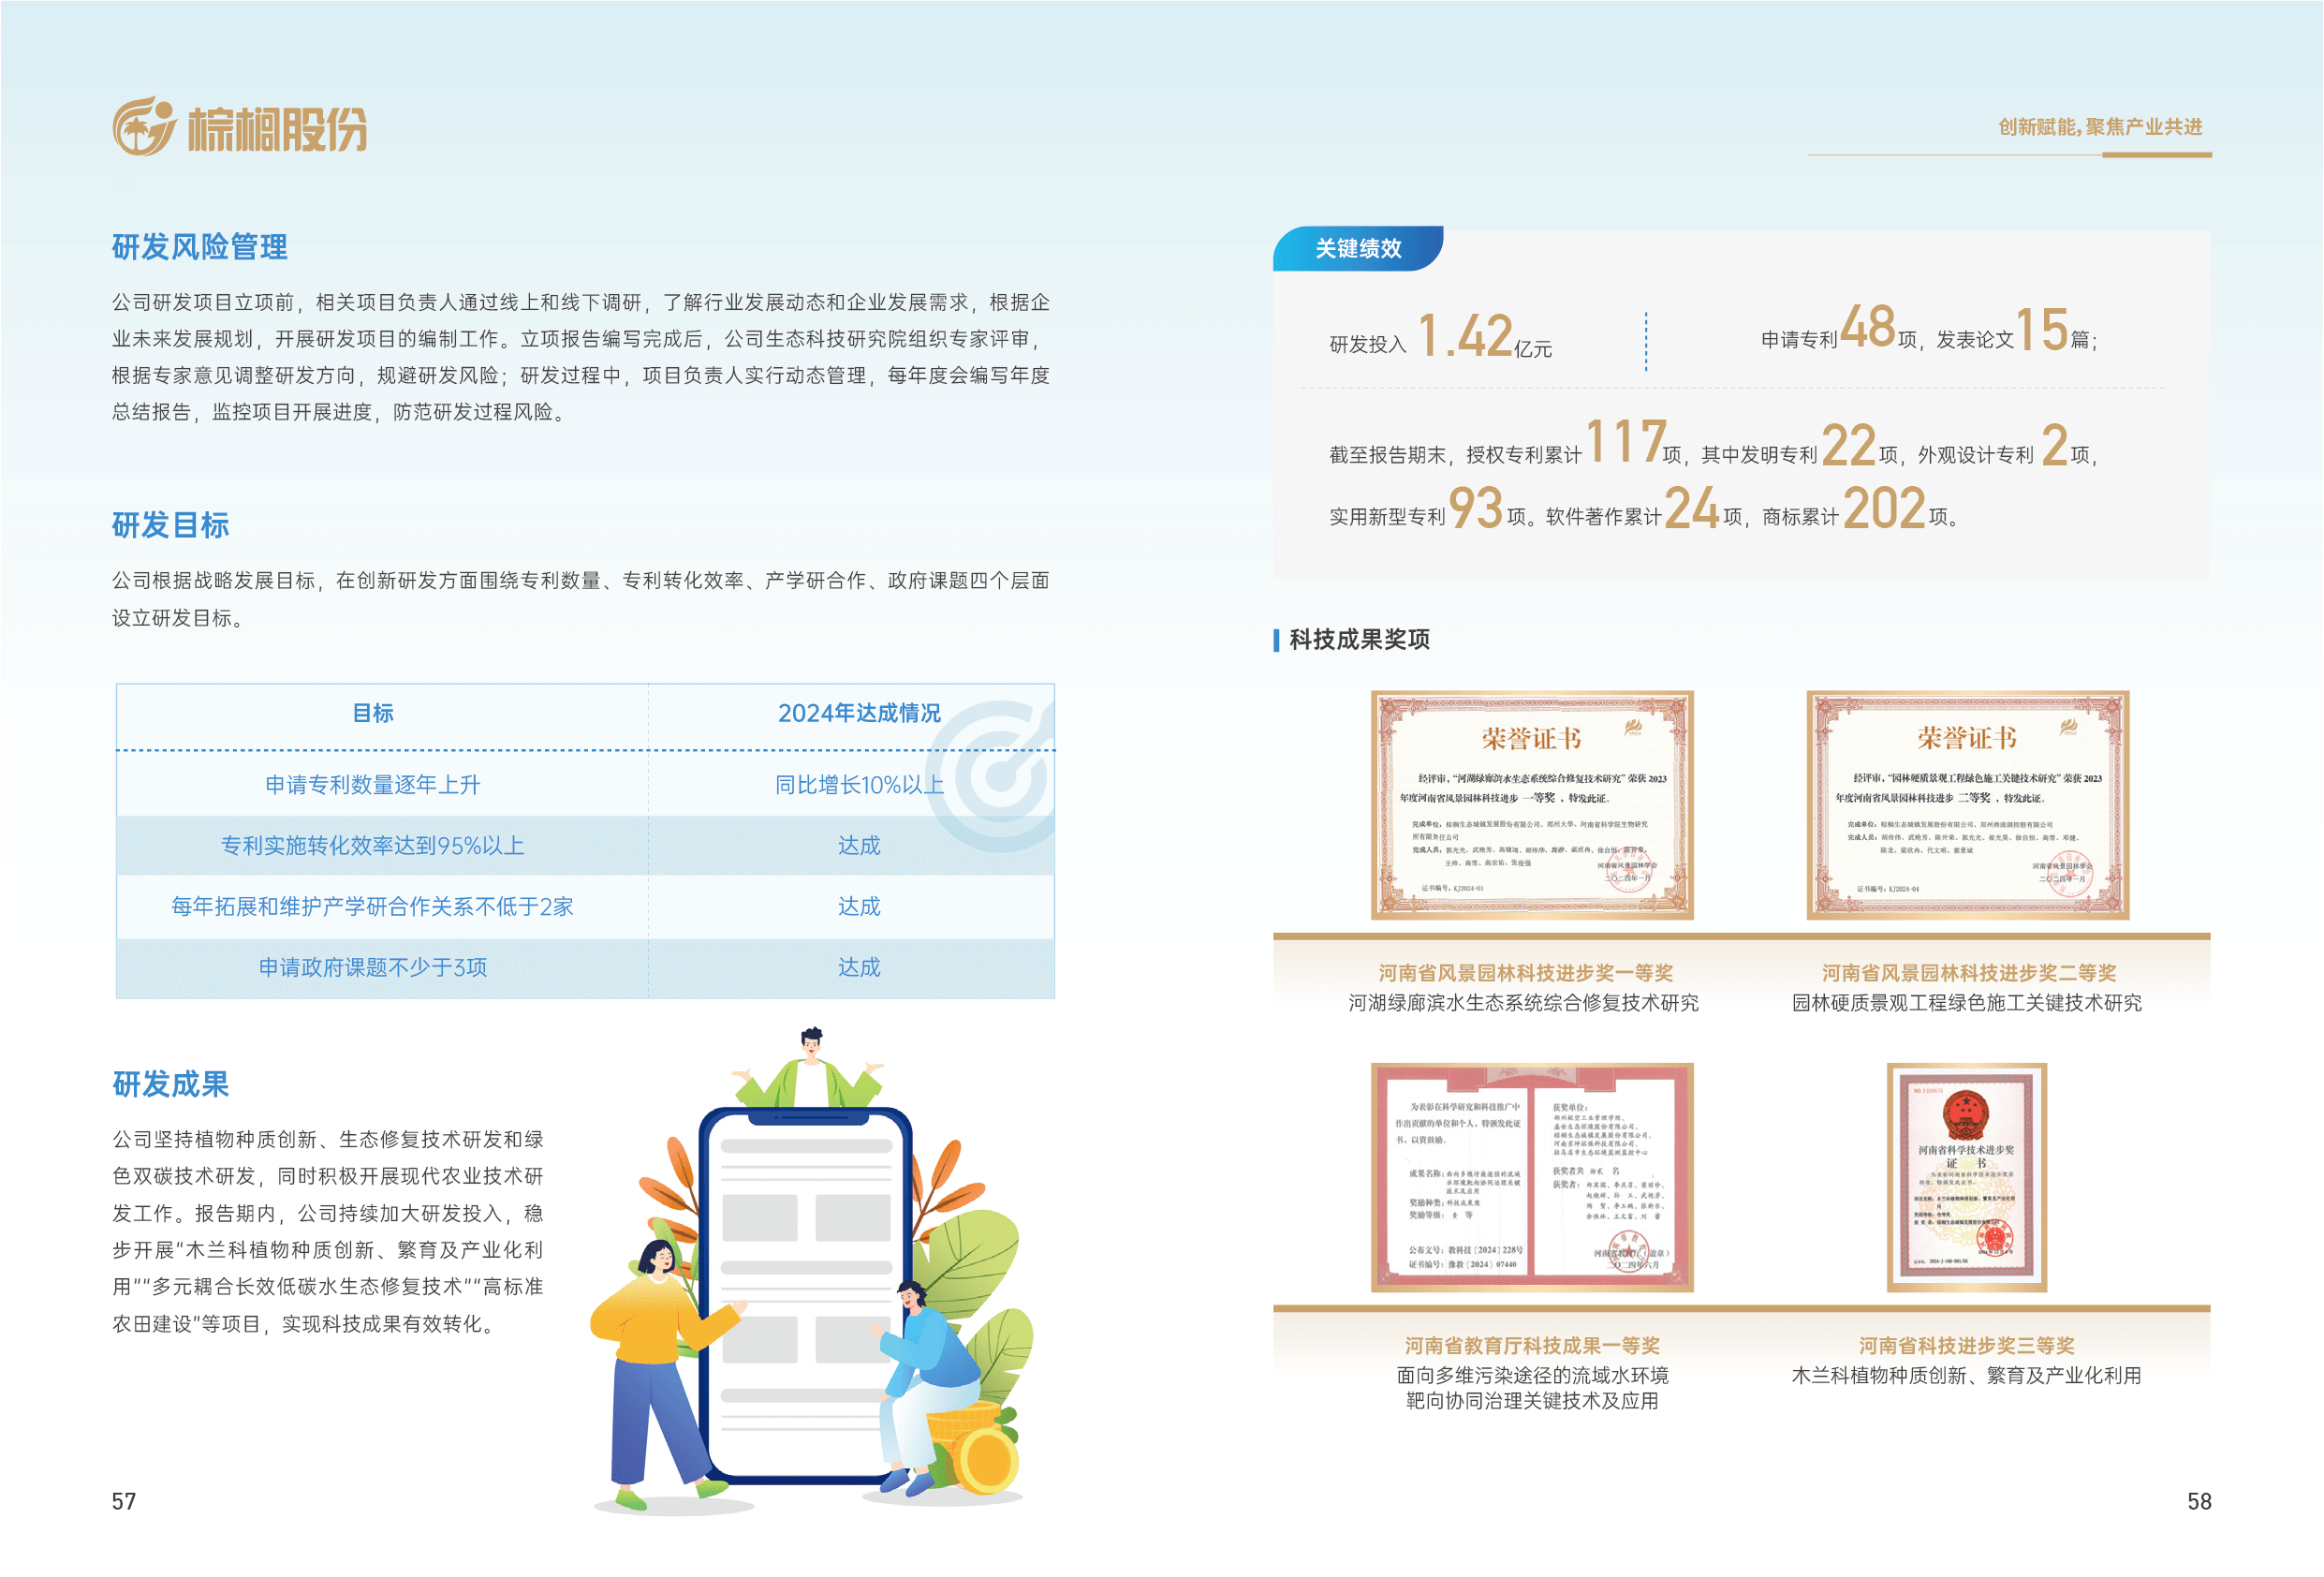The height and width of the screenshot is (1577, 2324).
Task: Open the 河南省教育厅 red certificate image
Action: coord(1531,1177)
